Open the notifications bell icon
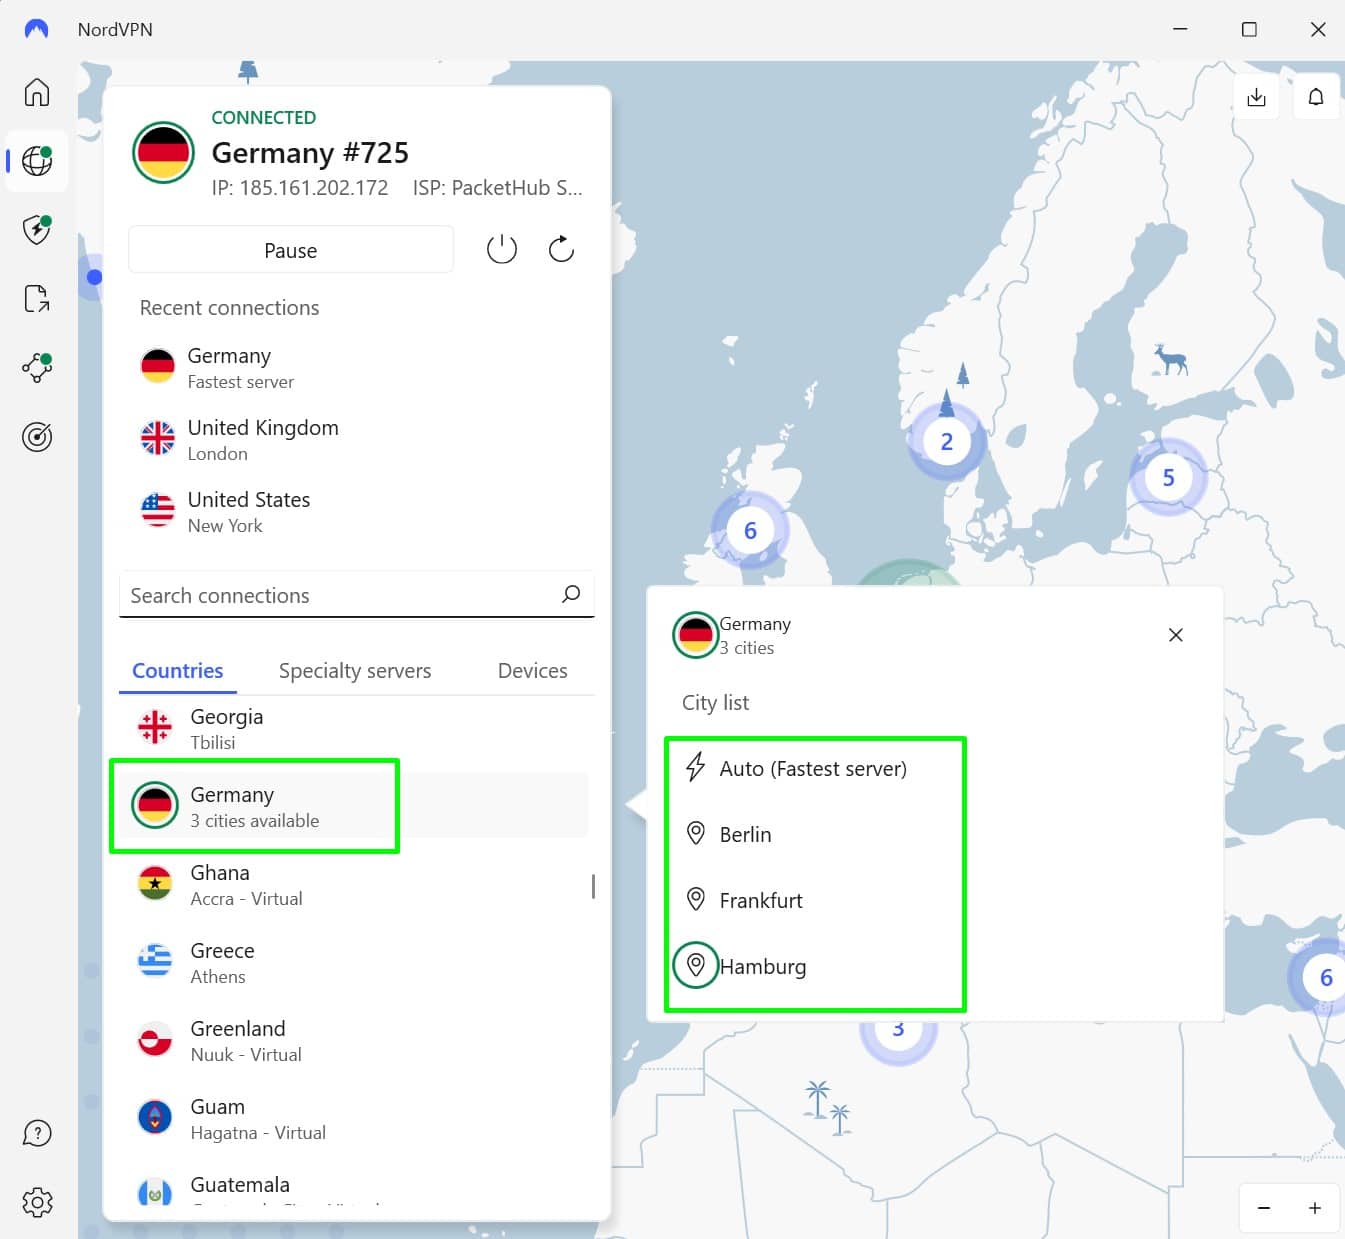This screenshot has width=1345, height=1239. pos(1316,97)
